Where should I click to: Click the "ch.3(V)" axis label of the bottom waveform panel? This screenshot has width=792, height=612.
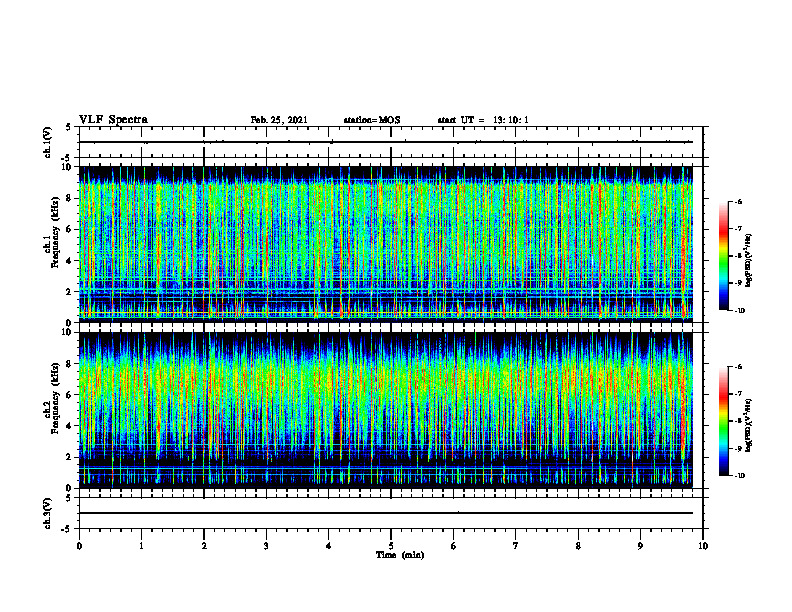(47, 513)
